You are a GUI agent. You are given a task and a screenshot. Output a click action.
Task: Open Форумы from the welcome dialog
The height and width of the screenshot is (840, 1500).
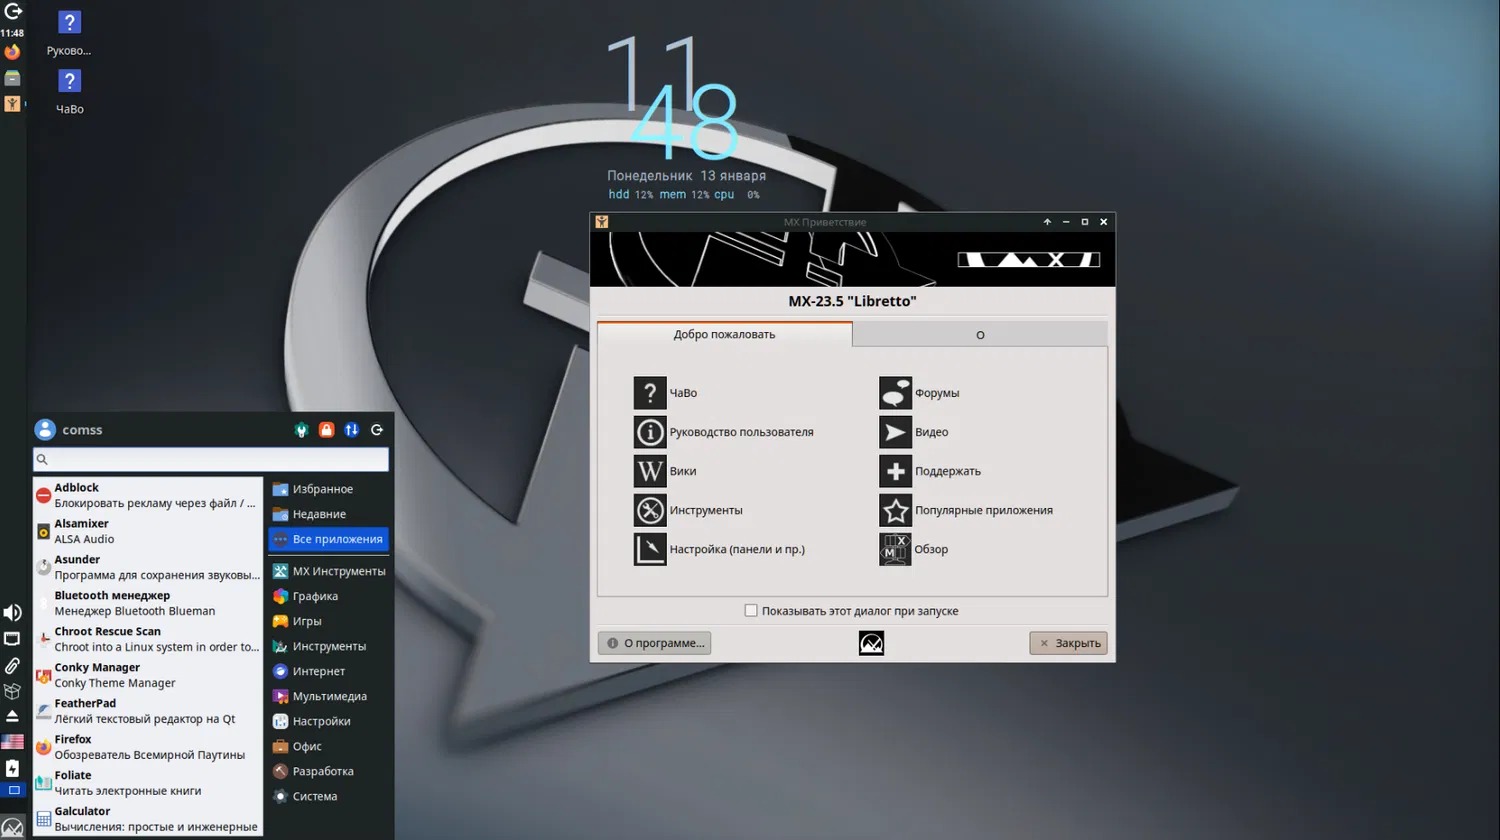tap(895, 393)
